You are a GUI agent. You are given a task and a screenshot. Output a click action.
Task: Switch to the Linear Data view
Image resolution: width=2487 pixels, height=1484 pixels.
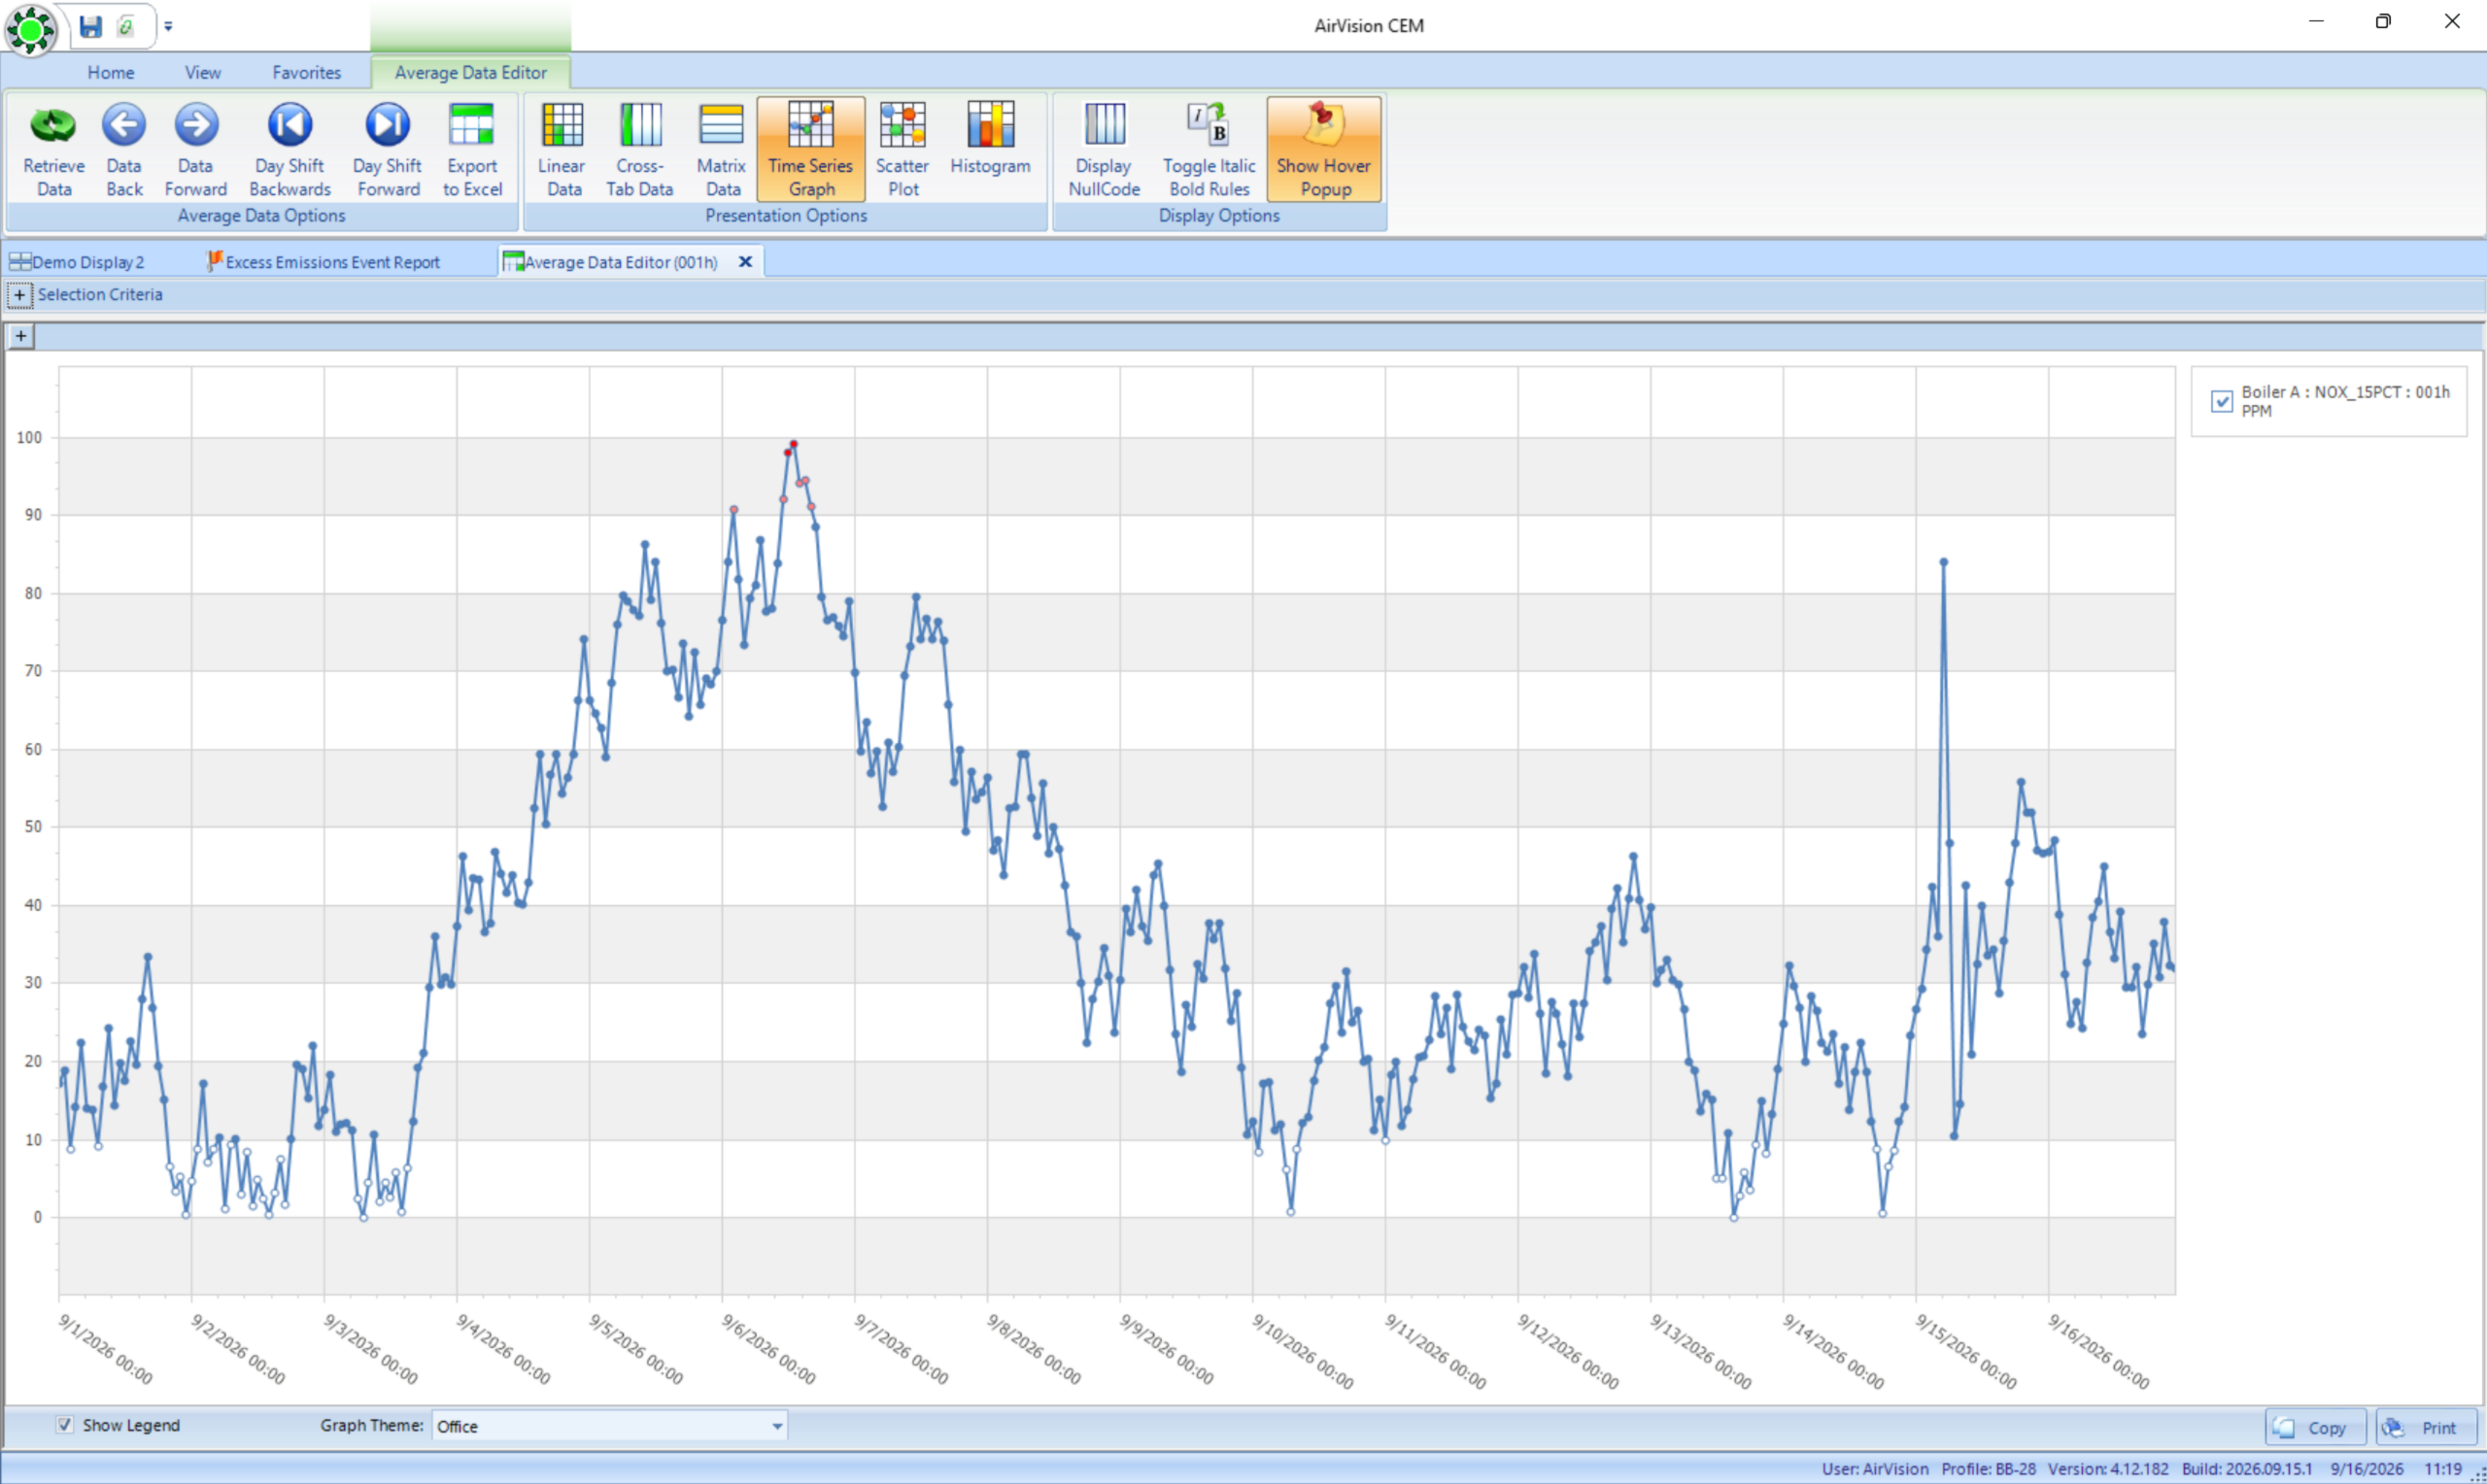point(562,148)
